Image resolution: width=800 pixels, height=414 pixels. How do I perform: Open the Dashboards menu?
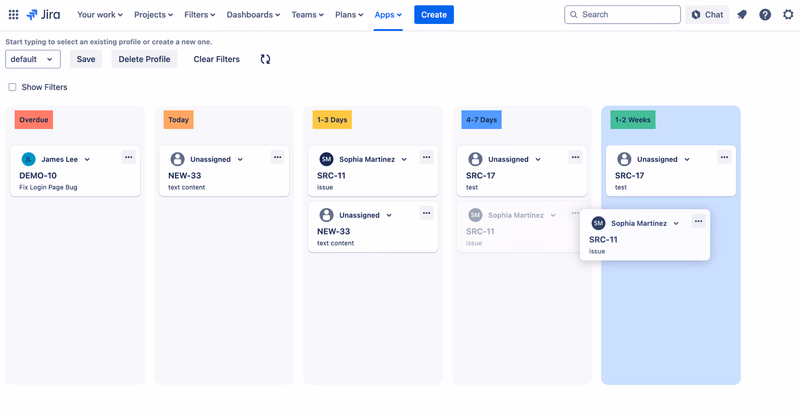tap(253, 15)
